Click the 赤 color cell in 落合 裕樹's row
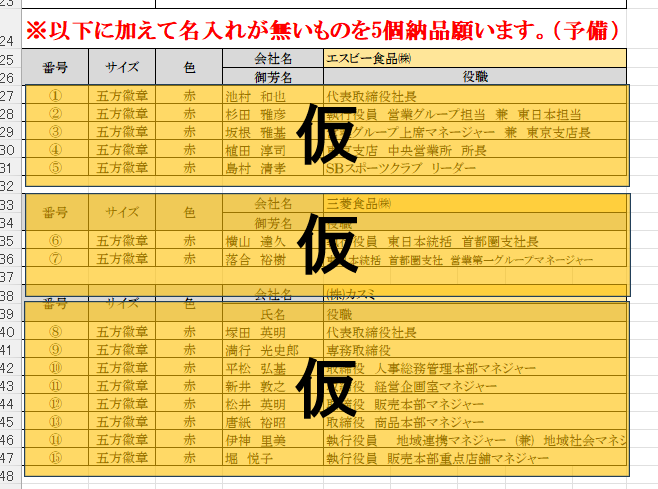Screen dimensions: 658x489 [x=189, y=259]
